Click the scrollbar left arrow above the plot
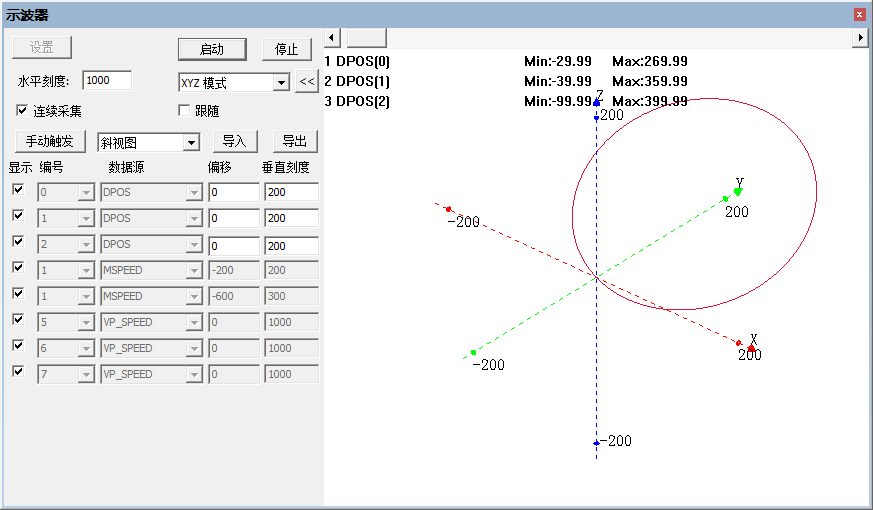This screenshot has height=510, width=873. [332, 38]
